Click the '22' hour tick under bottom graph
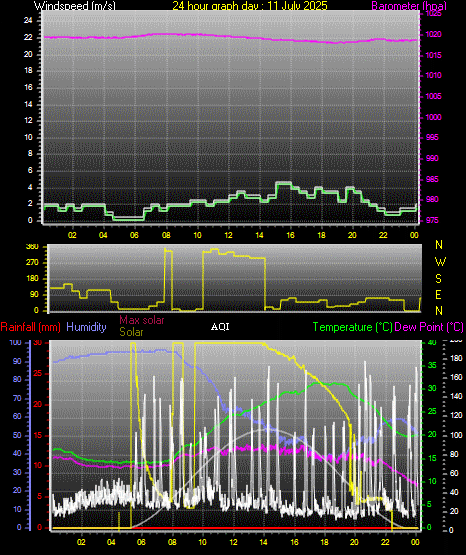Image resolution: width=466 pixels, height=555 pixels. [x=385, y=542]
